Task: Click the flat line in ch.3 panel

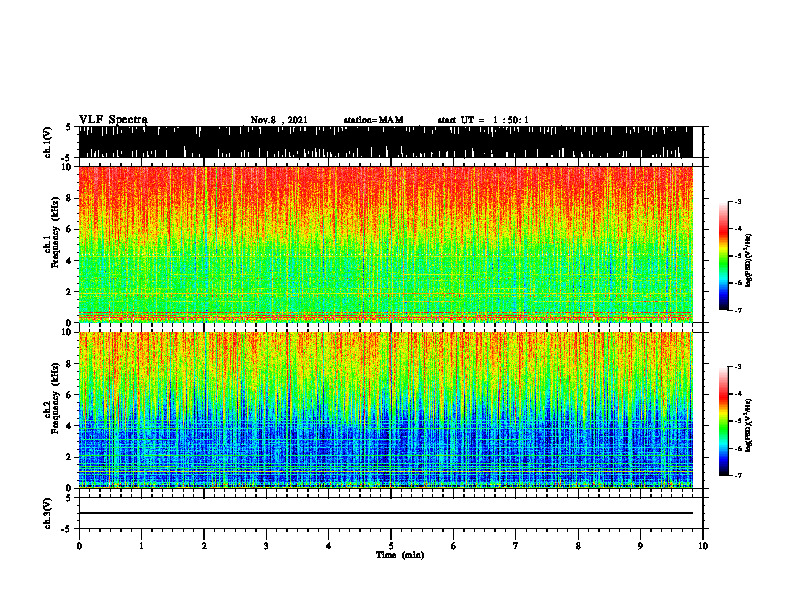Action: point(386,513)
